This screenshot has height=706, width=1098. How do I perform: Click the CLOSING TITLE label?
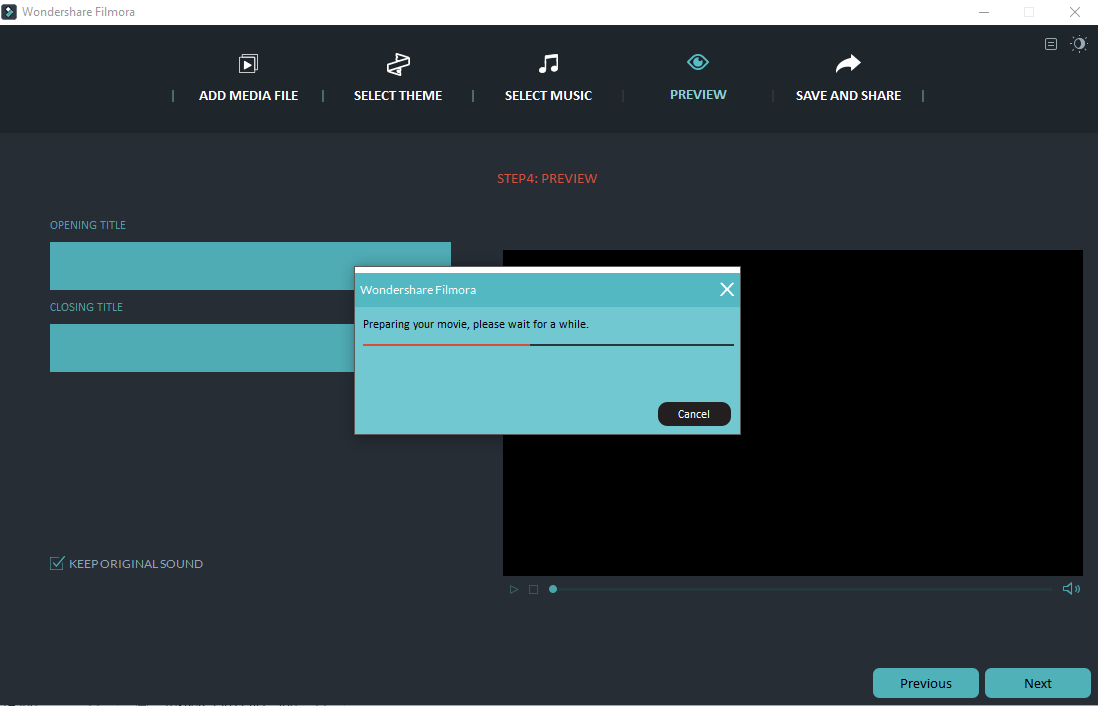(x=86, y=307)
